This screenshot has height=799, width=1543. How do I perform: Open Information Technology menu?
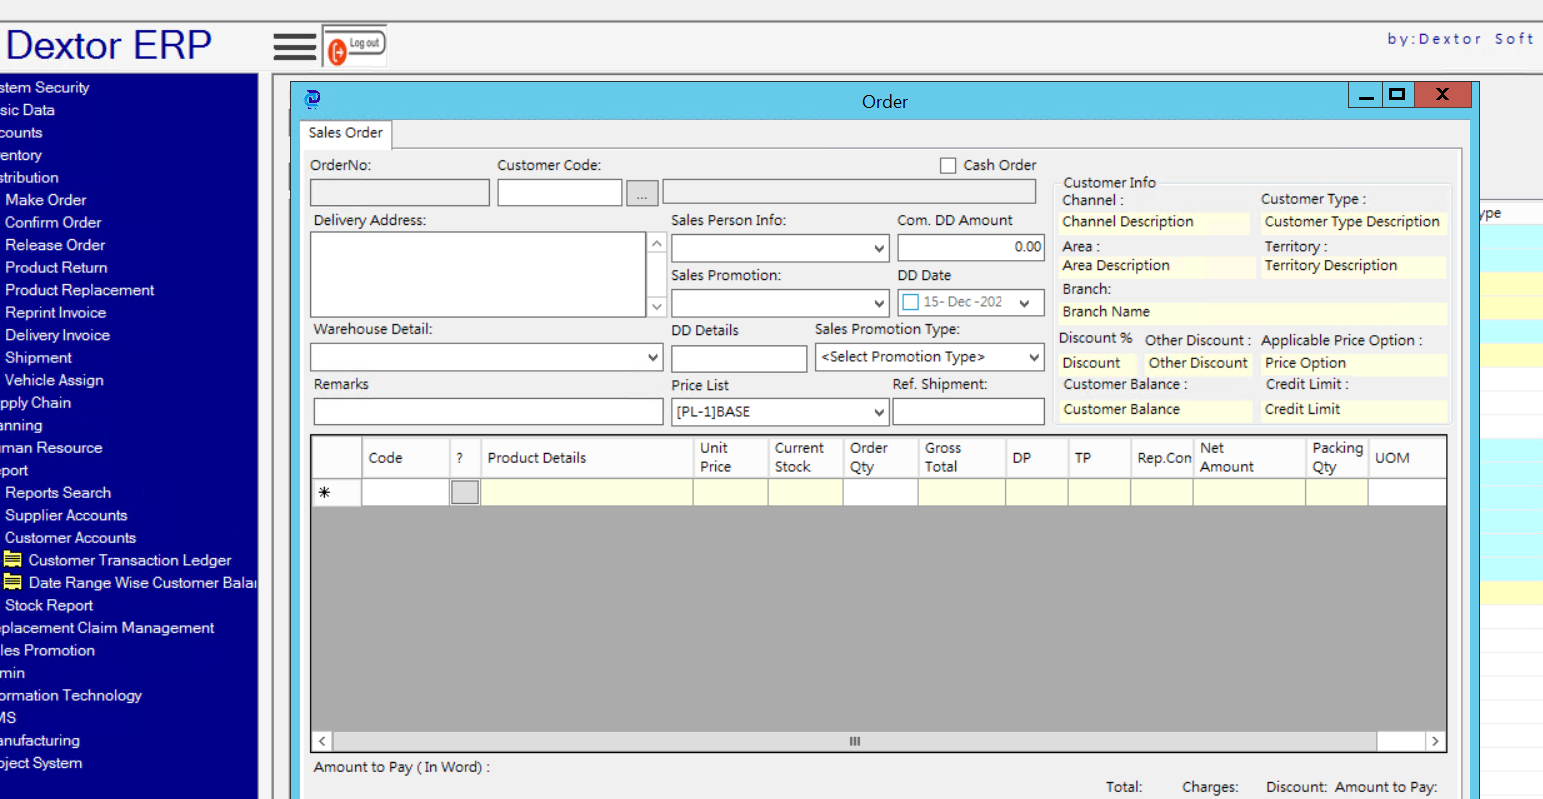(x=71, y=695)
